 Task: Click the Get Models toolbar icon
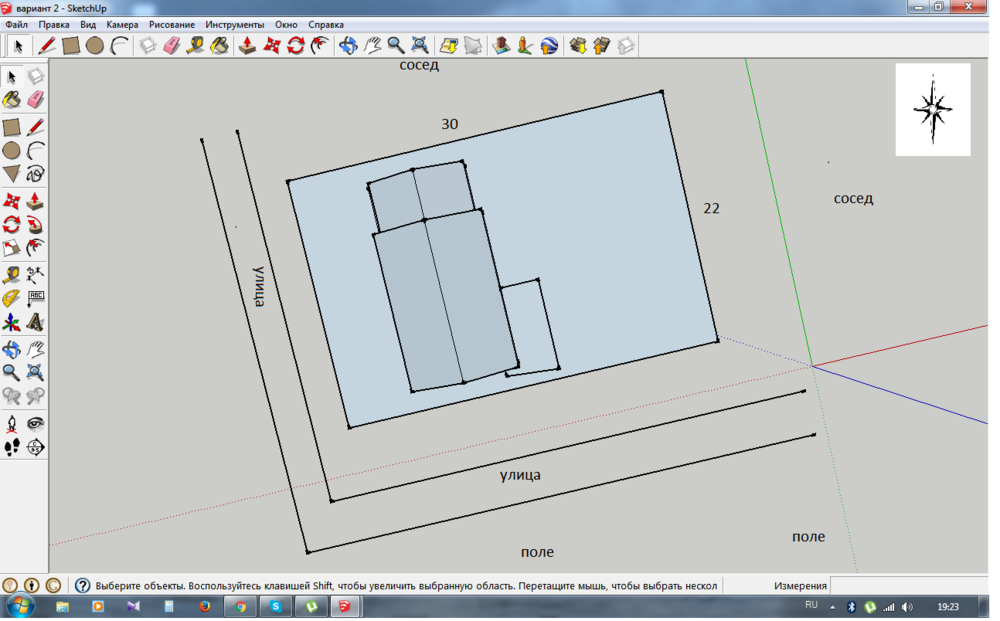578,46
